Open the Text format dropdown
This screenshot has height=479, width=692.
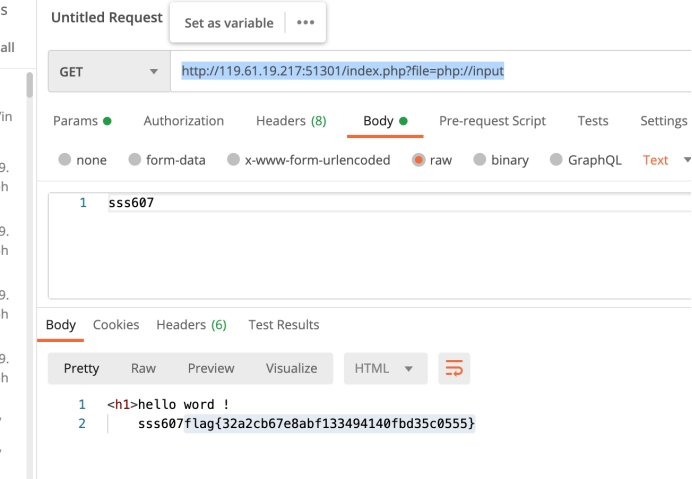(666, 160)
